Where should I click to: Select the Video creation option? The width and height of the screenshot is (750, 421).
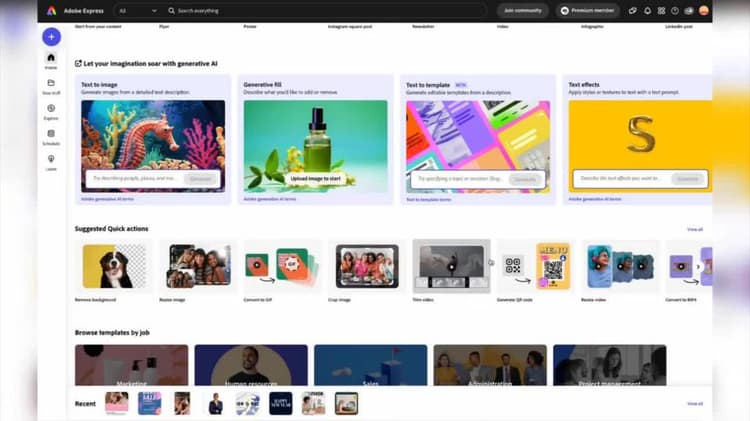502,27
